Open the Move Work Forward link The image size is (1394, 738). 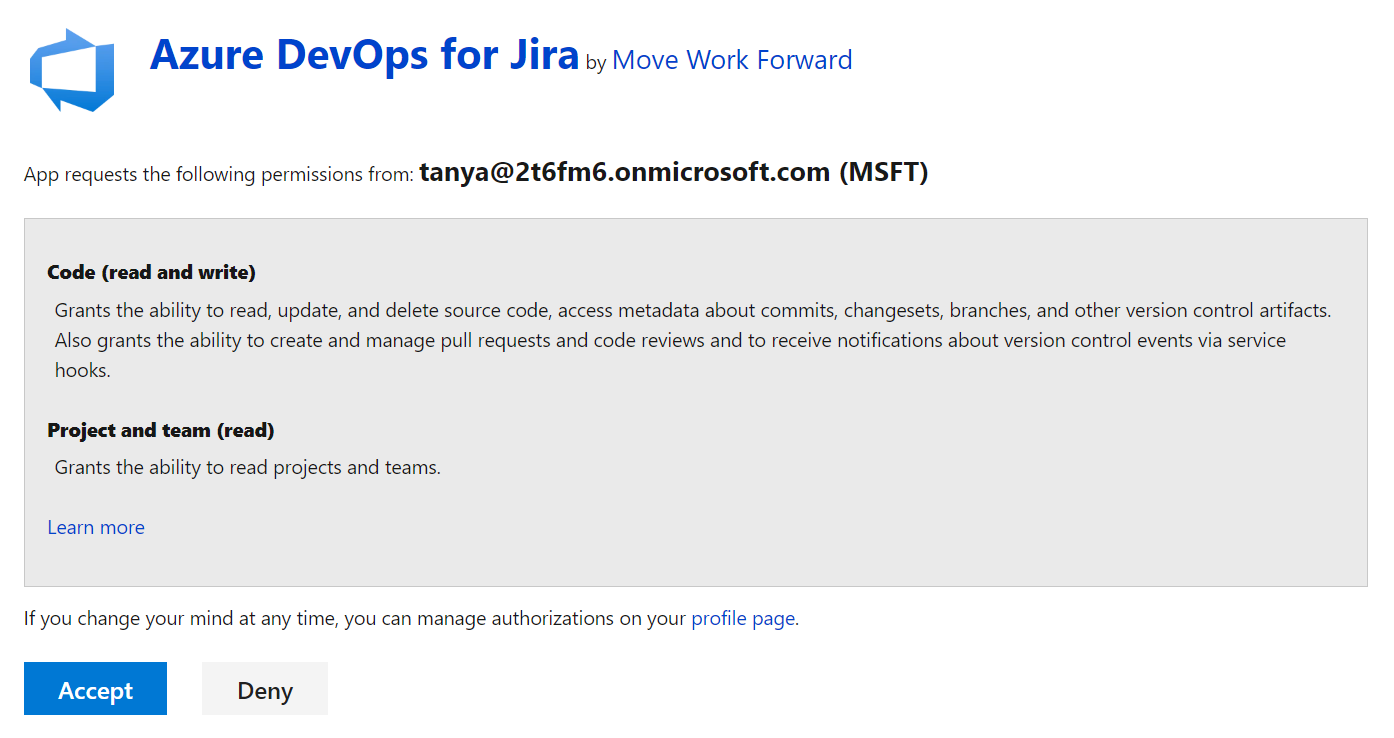pyautogui.click(x=731, y=60)
